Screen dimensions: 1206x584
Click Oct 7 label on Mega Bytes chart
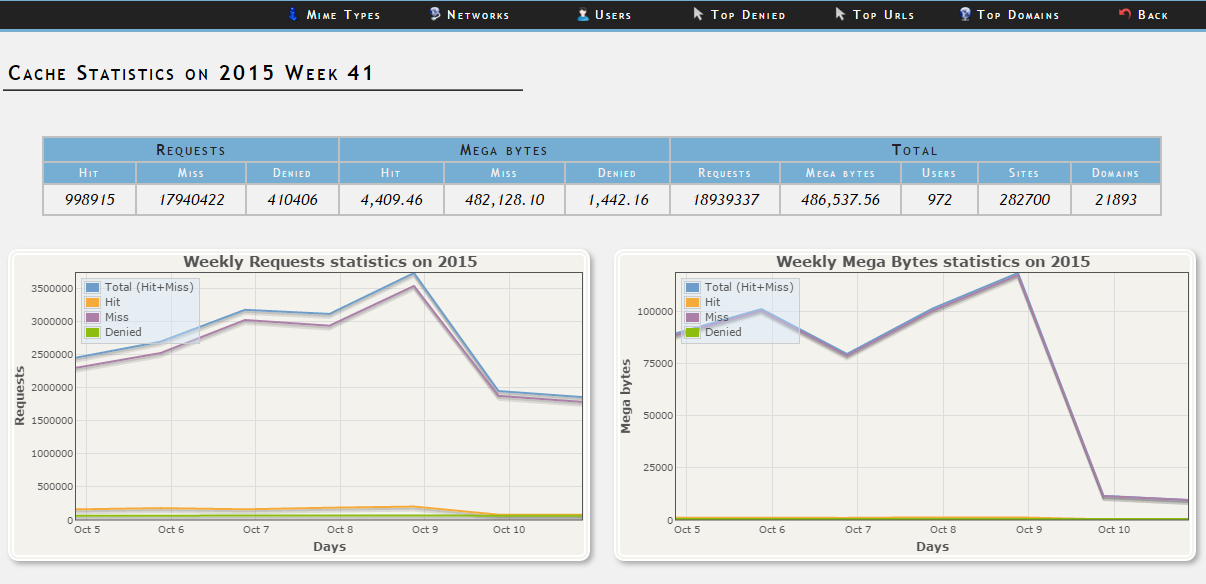(x=858, y=530)
